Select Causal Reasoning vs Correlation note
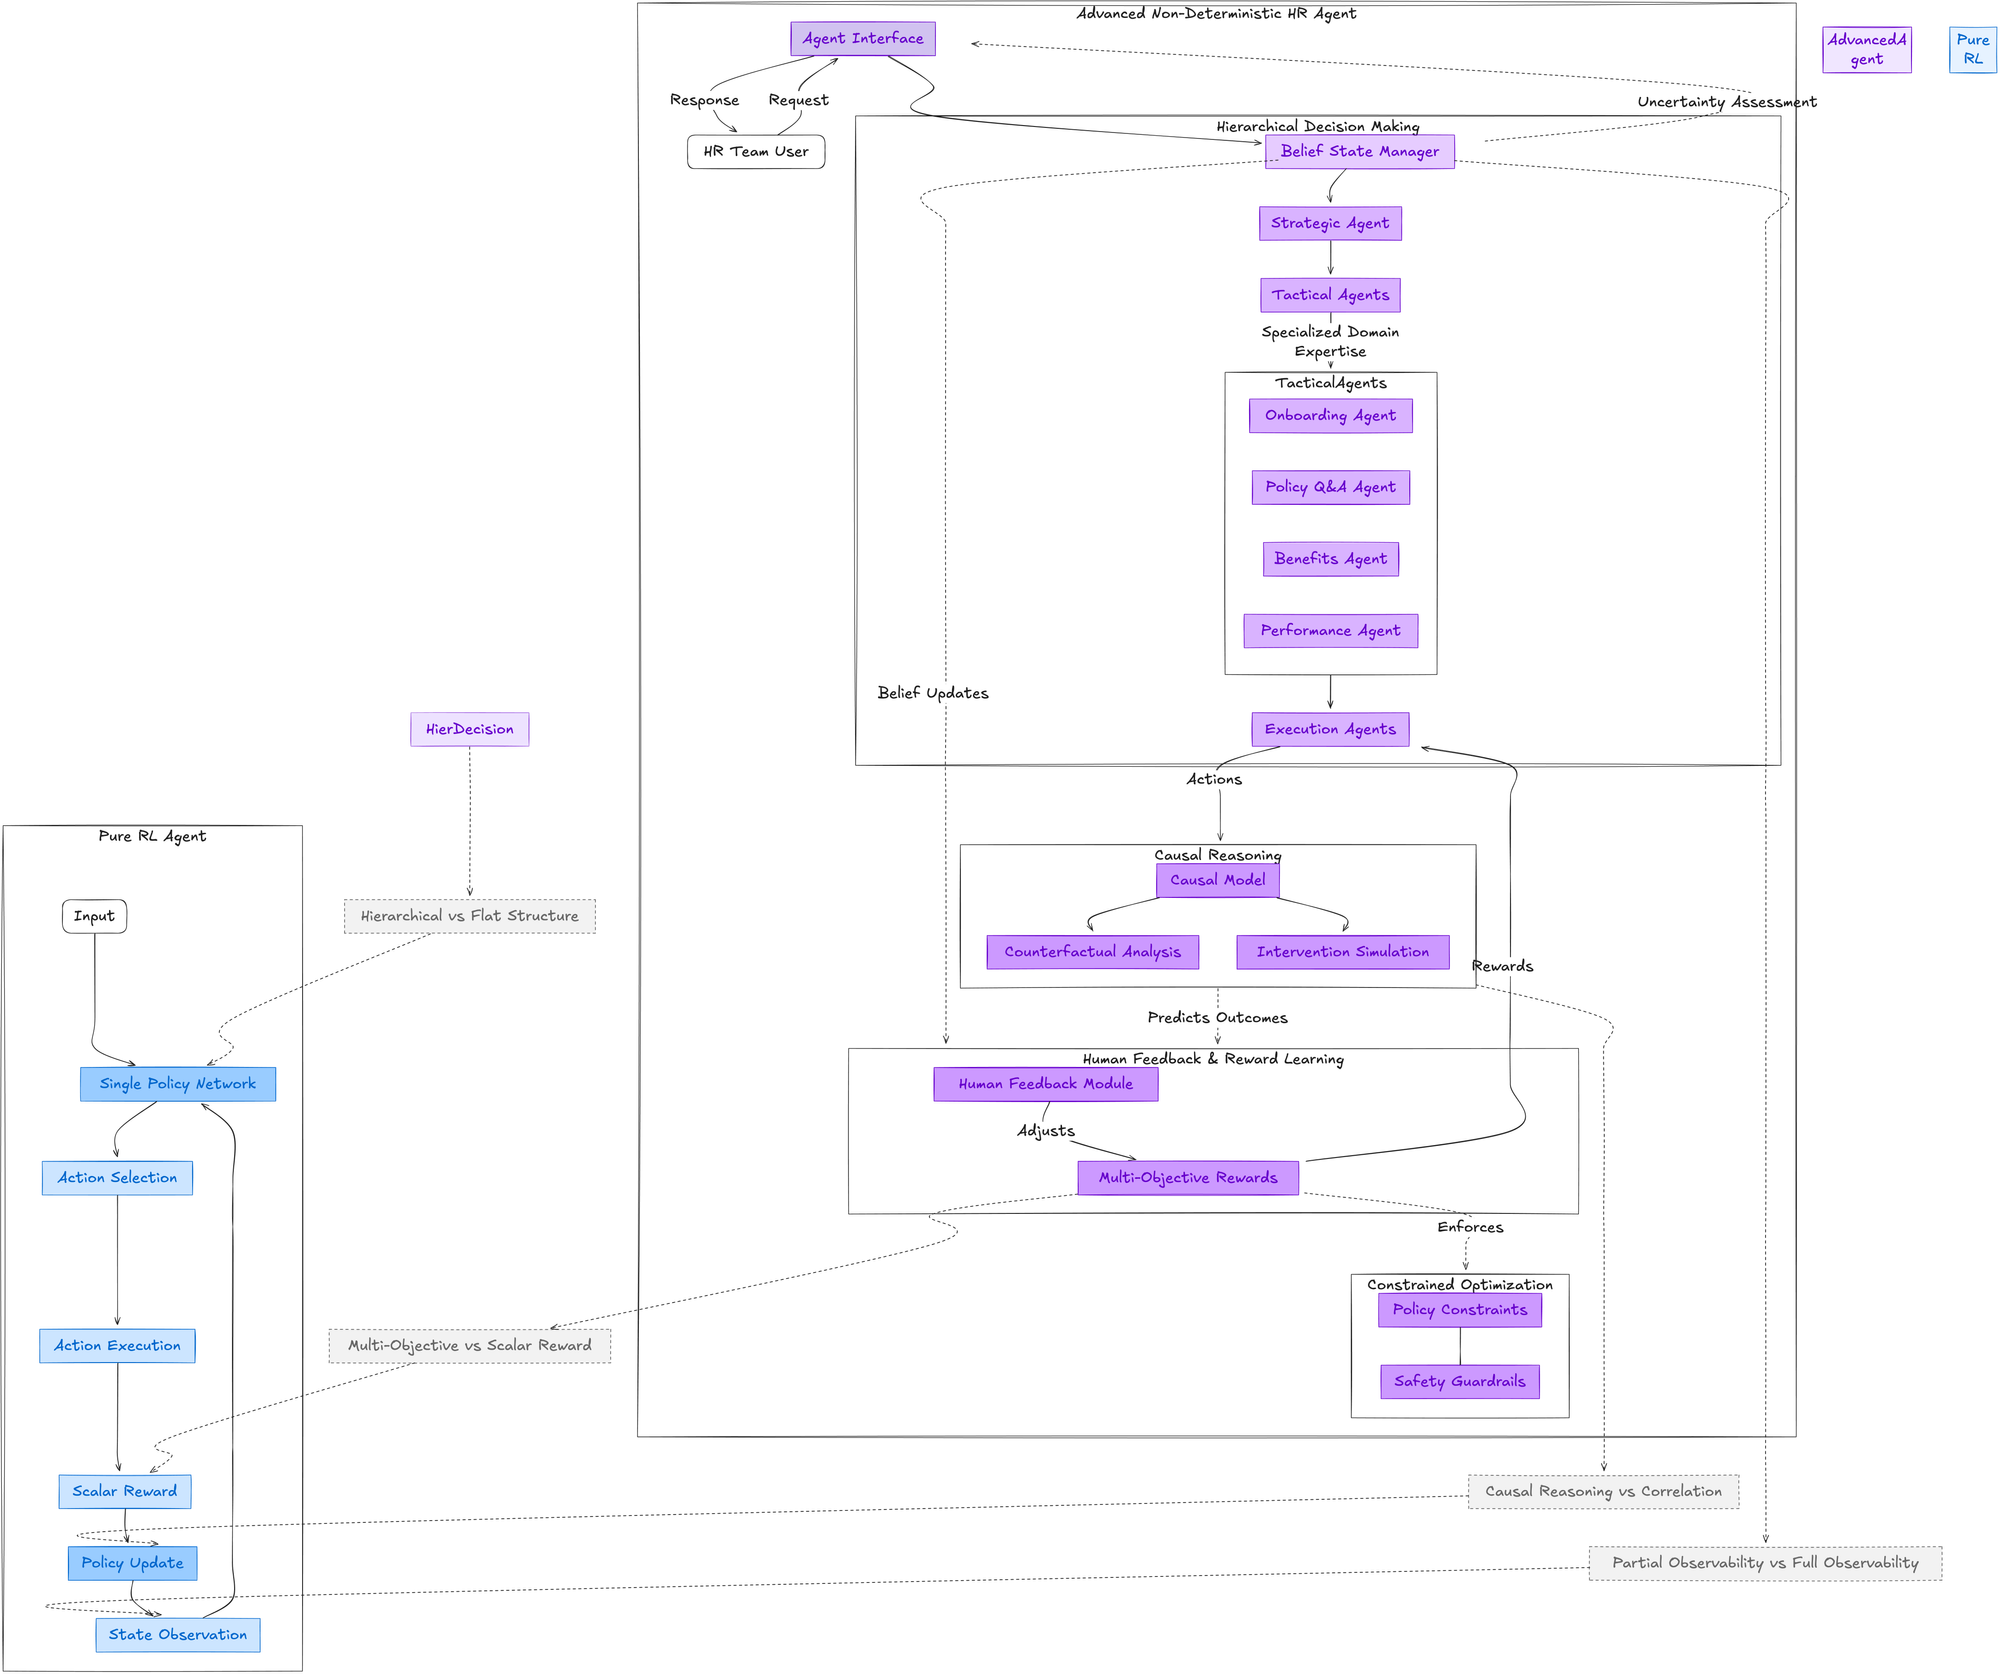The image size is (2000, 1674). 1604,1492
